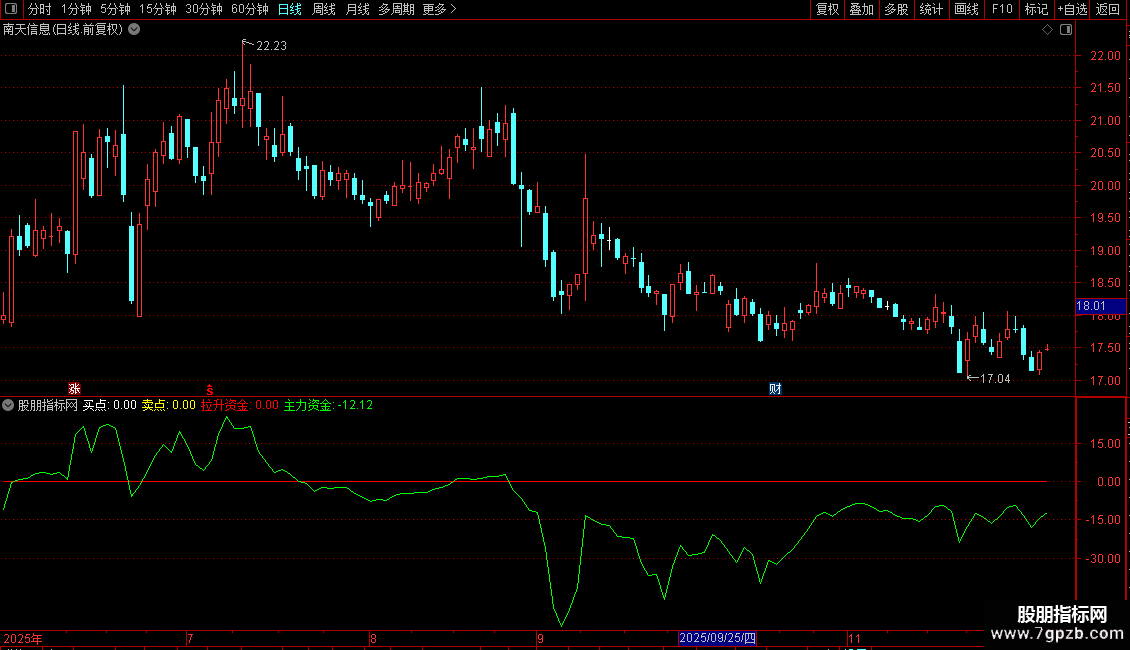Click the 标记 mark button
Screen dimensions: 1130x650
1036,9
